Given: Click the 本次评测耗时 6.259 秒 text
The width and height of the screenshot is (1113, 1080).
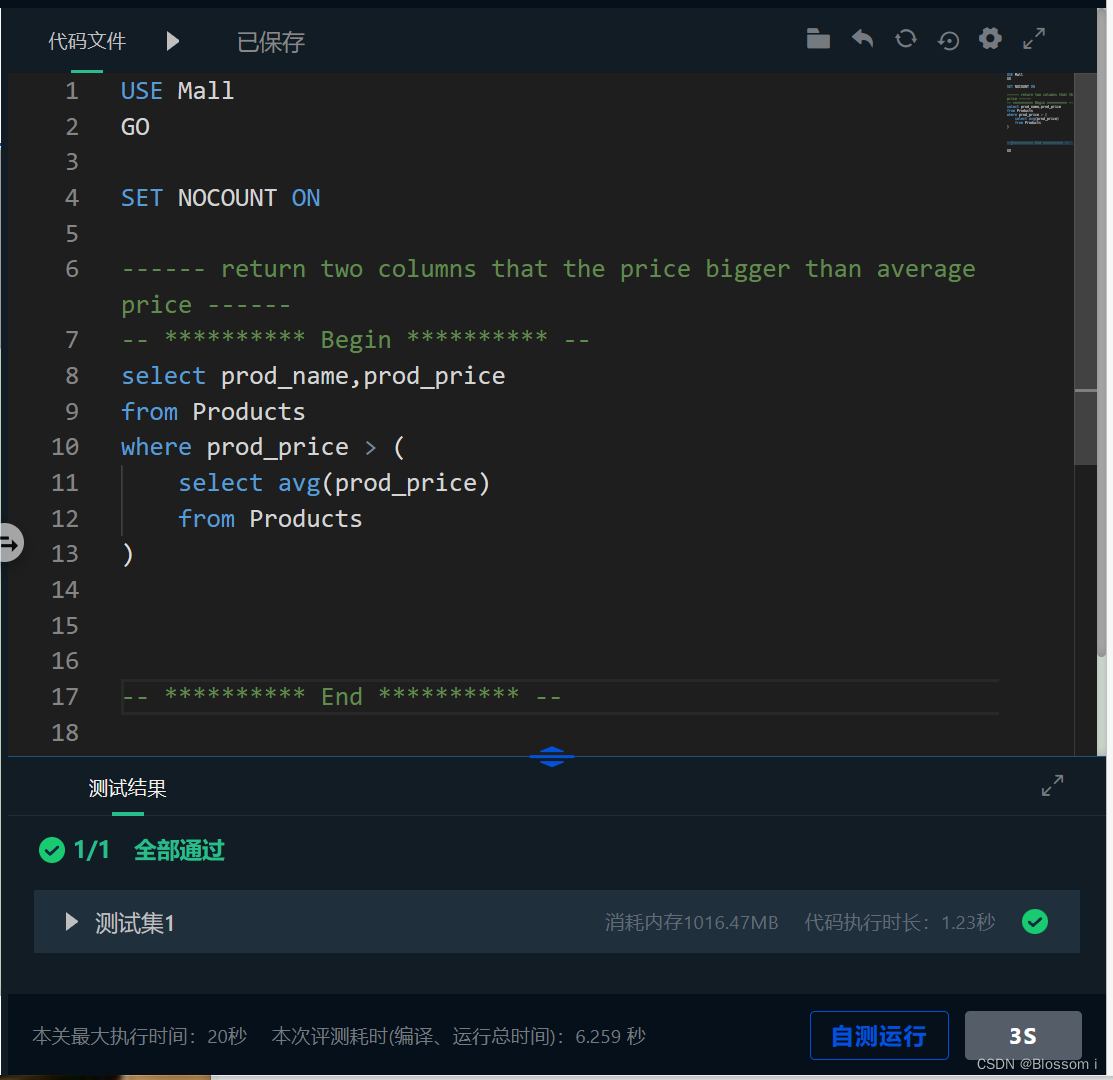Looking at the screenshot, I should coord(459,1036).
